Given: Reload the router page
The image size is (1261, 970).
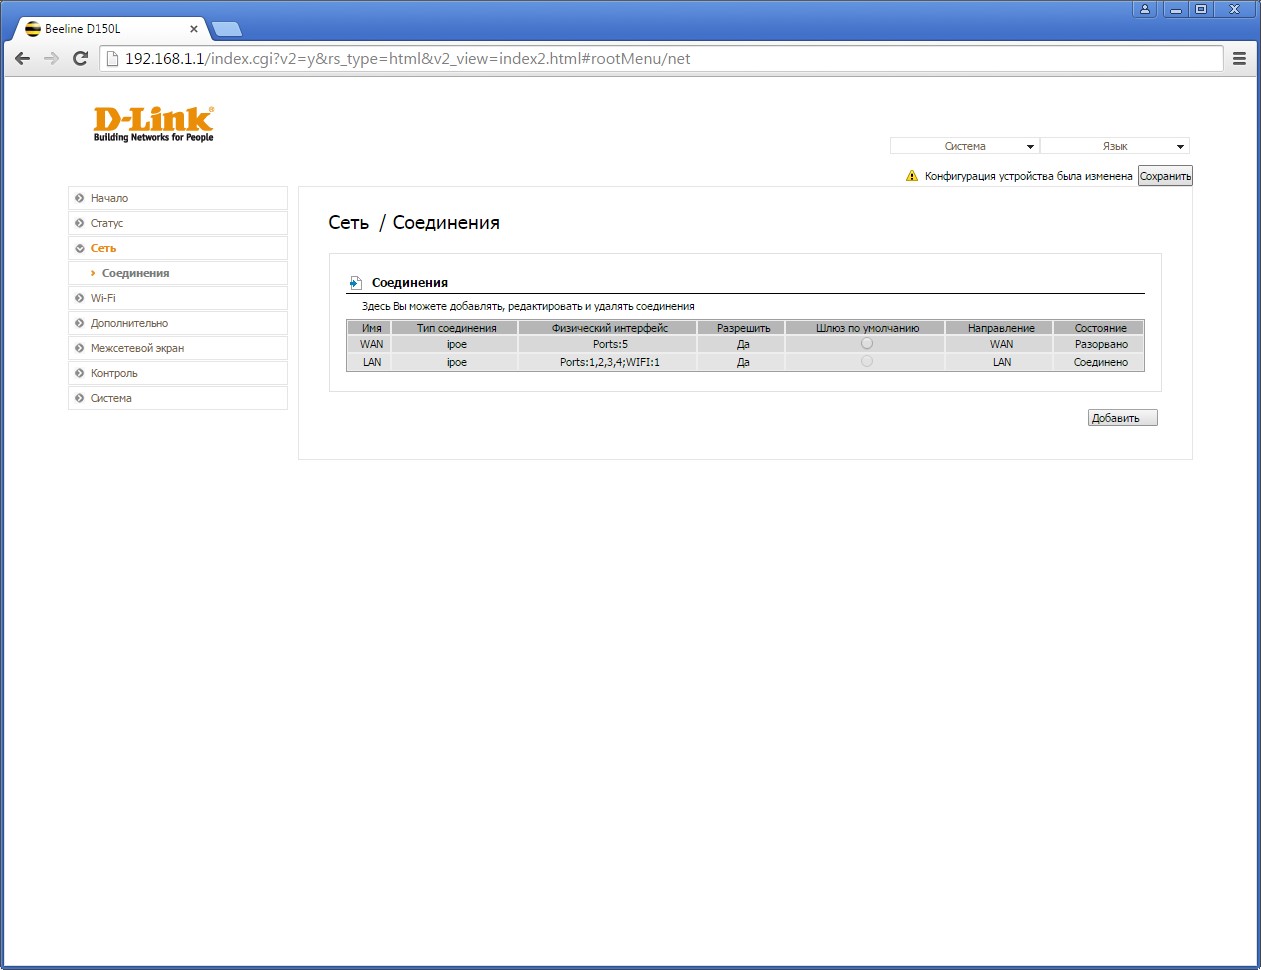Looking at the screenshot, I should 81,59.
